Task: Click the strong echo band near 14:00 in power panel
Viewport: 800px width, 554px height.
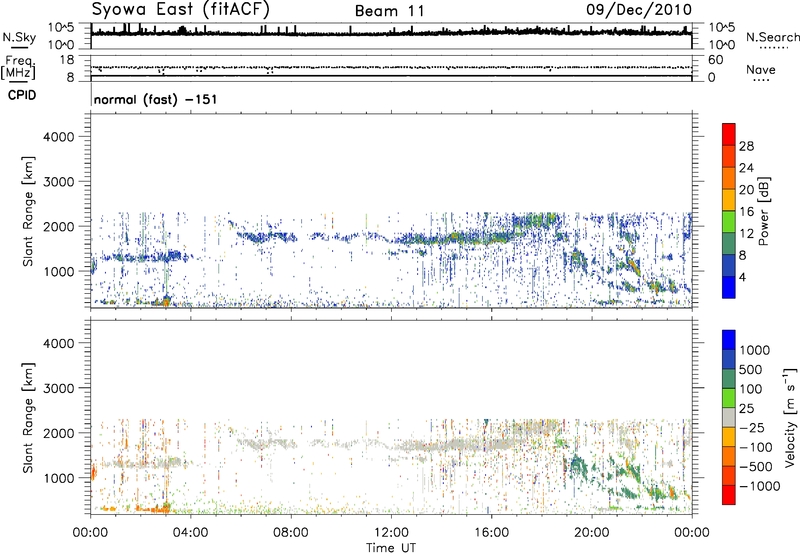Action: 454,237
